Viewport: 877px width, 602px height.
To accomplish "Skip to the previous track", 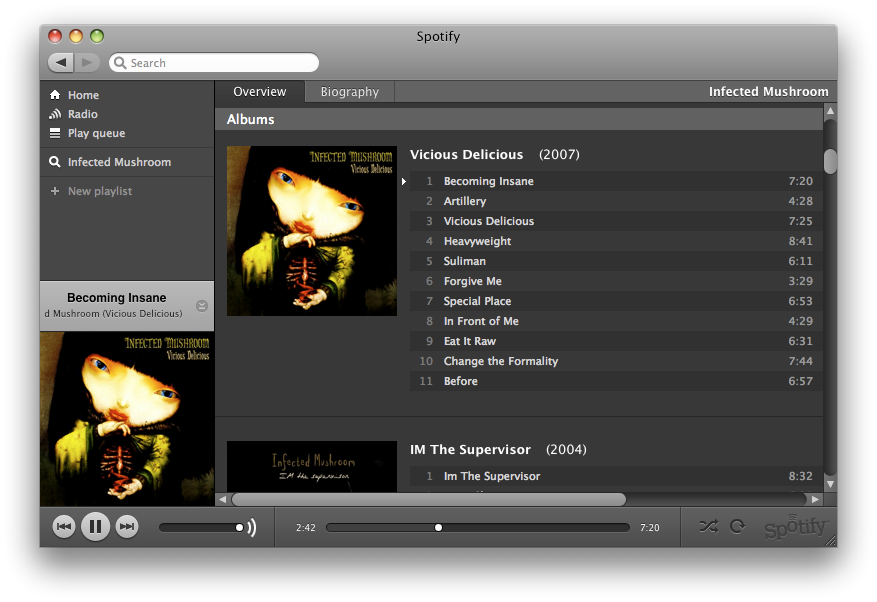I will coord(64,526).
